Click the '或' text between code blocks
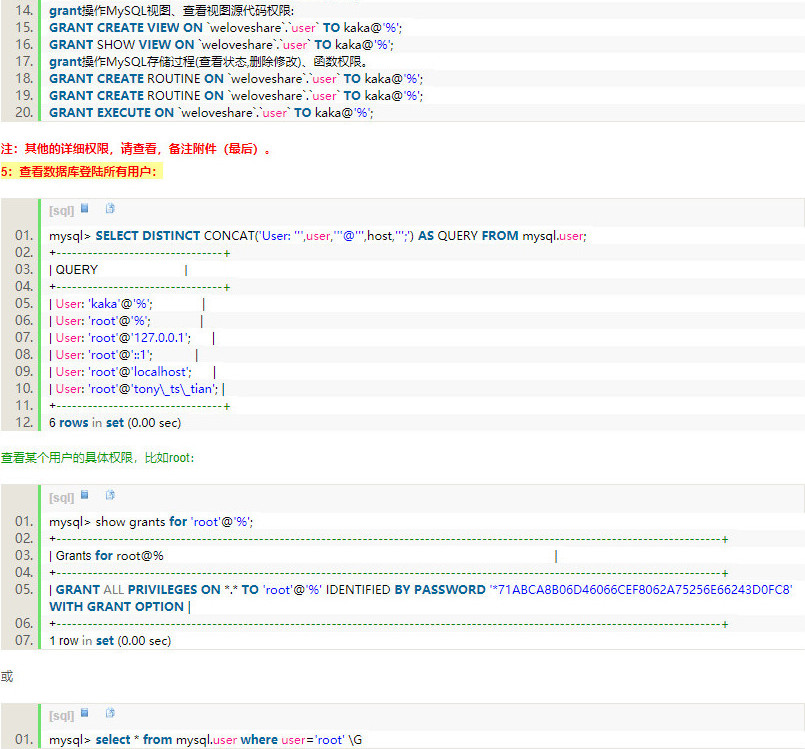805x749 pixels. point(7,676)
